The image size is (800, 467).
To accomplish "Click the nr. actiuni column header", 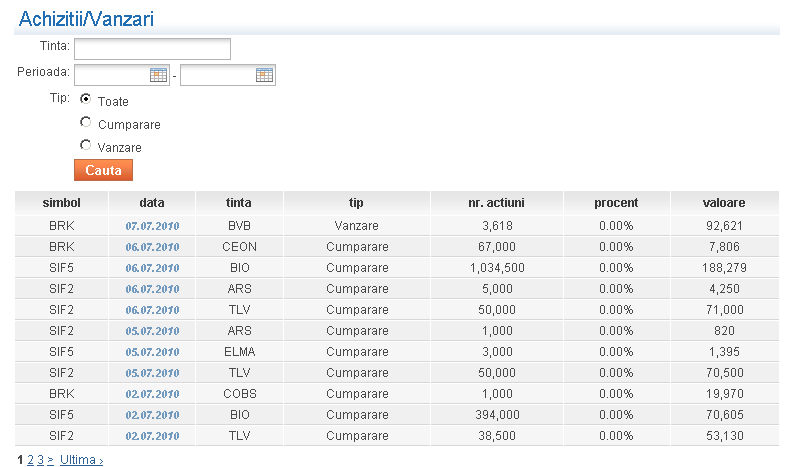I will pyautogui.click(x=496, y=203).
